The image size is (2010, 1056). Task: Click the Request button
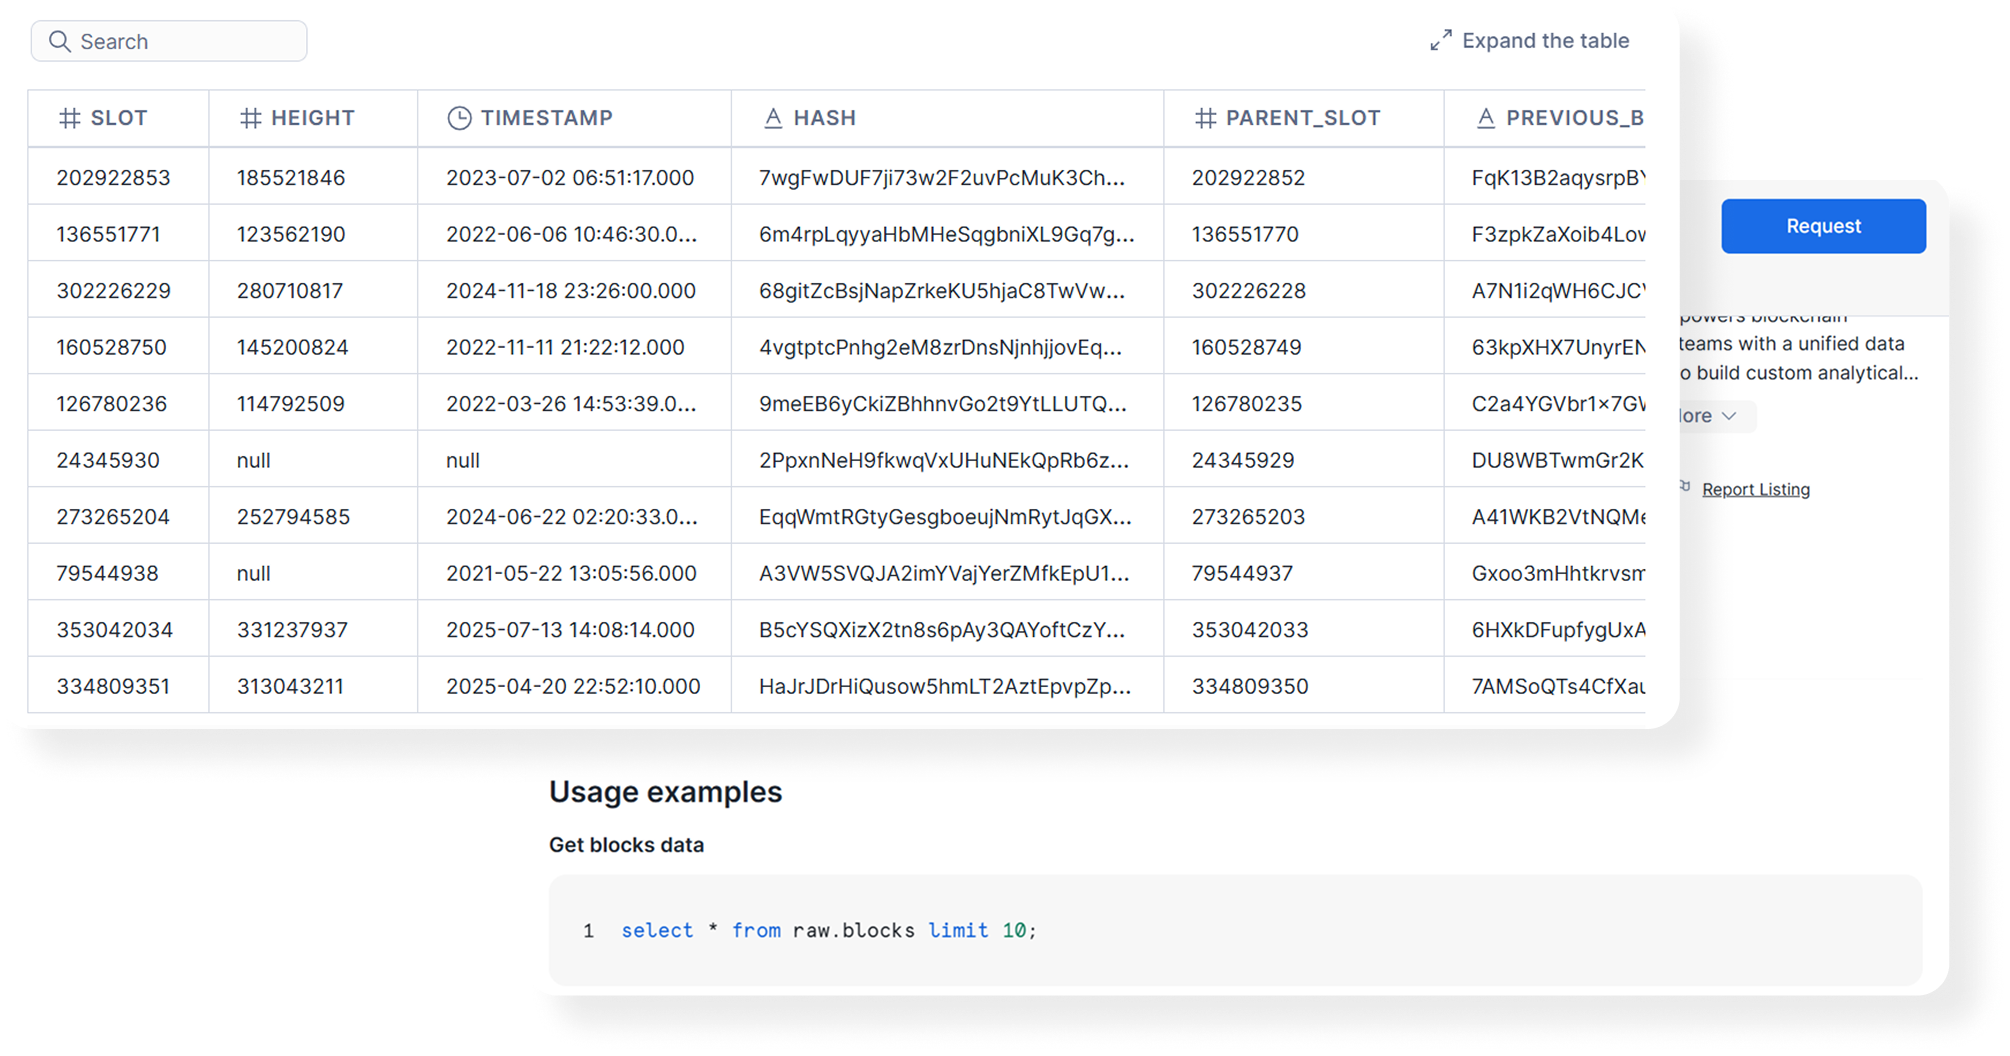point(1822,225)
